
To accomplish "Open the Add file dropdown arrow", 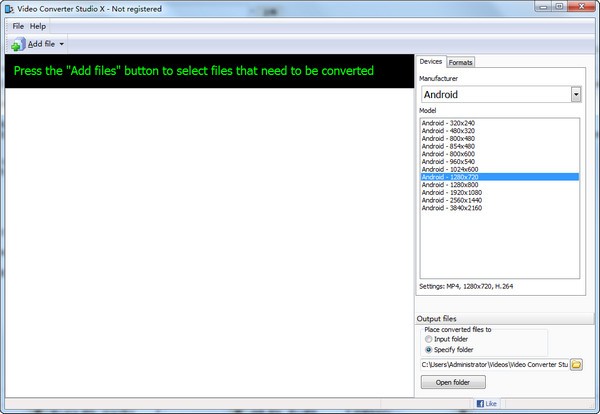I will [61, 44].
